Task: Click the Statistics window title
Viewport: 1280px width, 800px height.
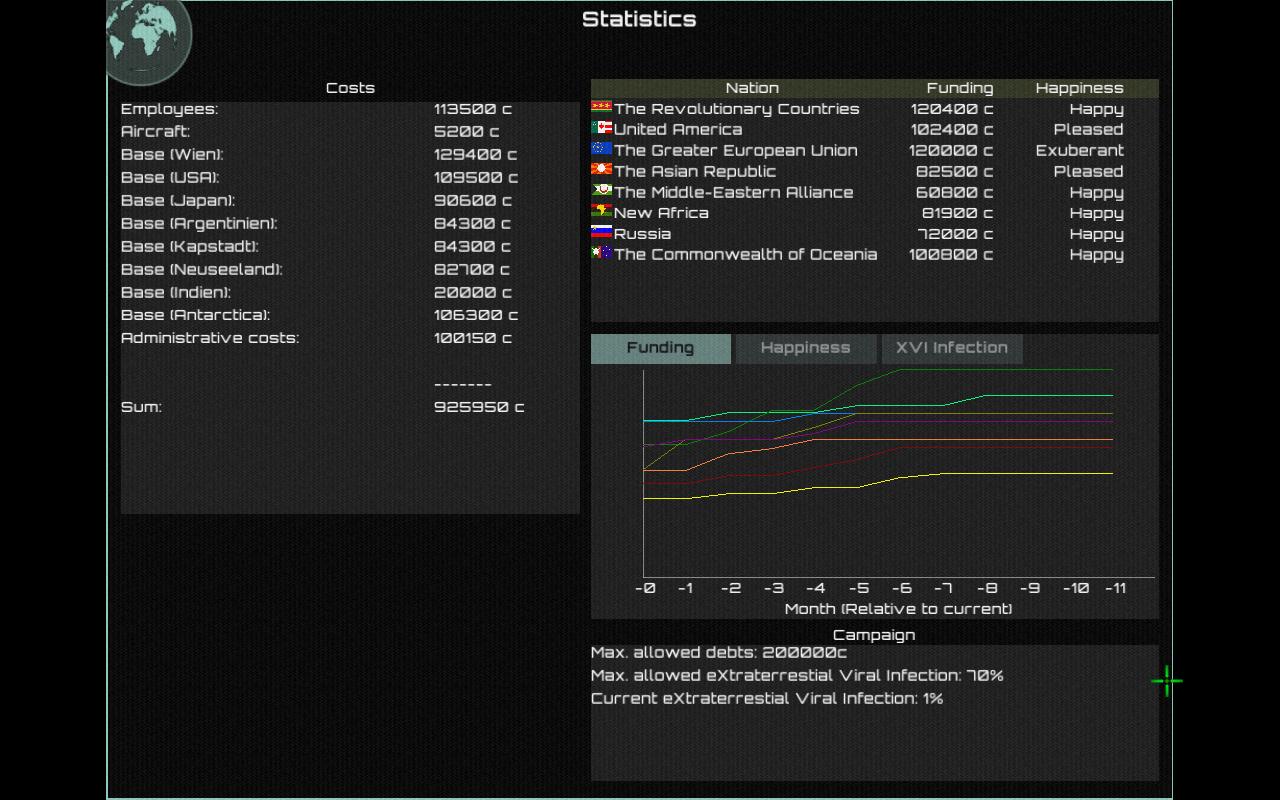Action: point(639,19)
